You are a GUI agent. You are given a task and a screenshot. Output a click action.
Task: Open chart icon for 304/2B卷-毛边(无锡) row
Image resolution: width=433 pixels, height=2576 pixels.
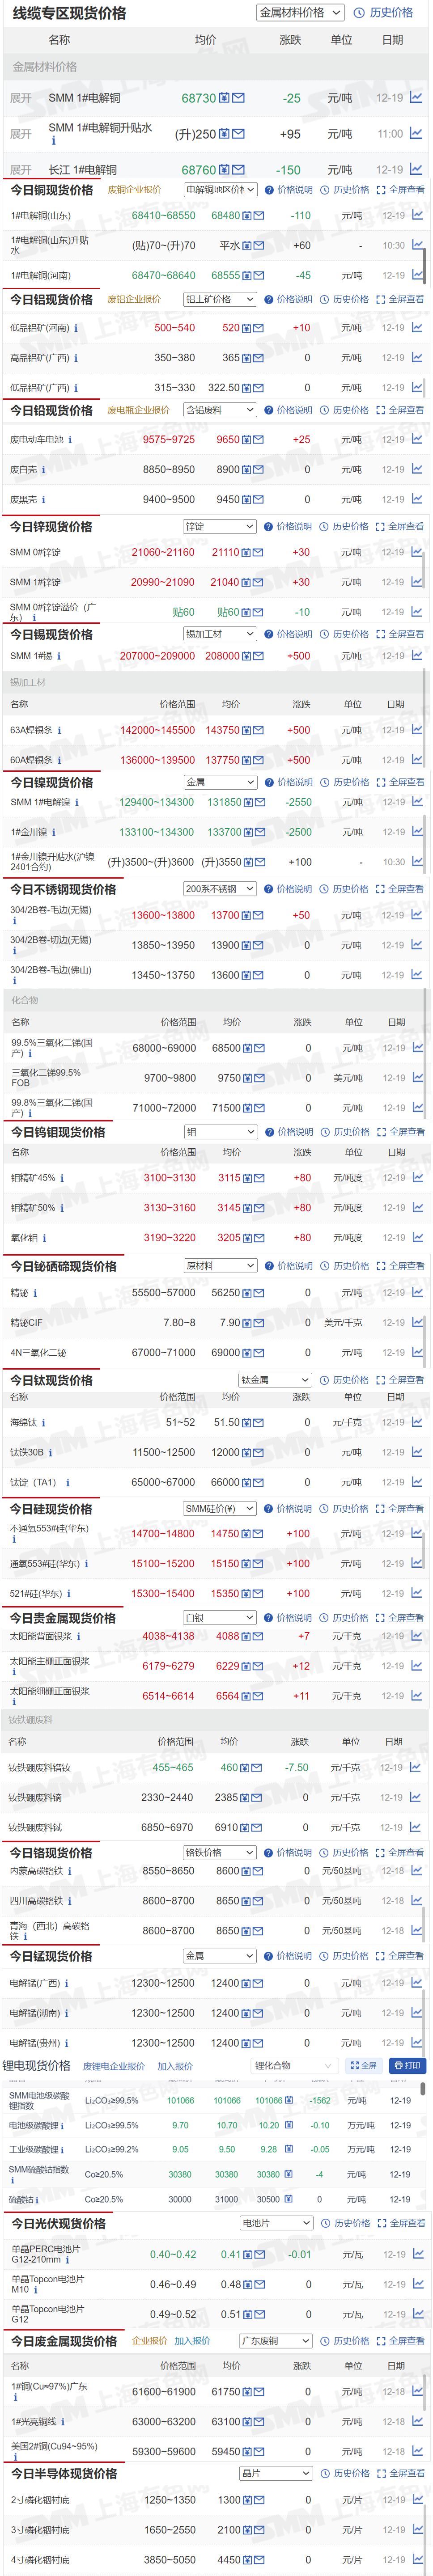[418, 915]
